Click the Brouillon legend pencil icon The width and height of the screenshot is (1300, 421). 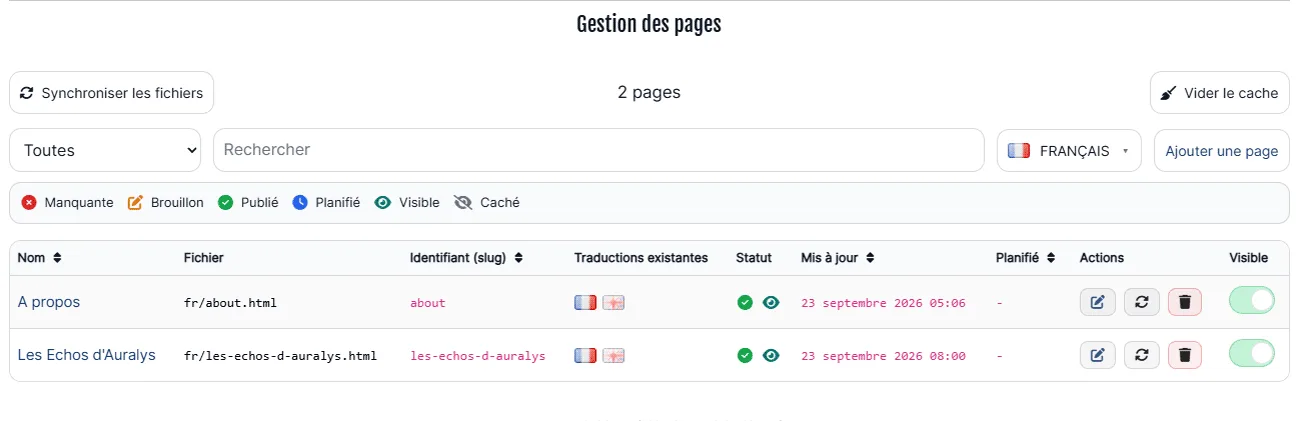[135, 203]
